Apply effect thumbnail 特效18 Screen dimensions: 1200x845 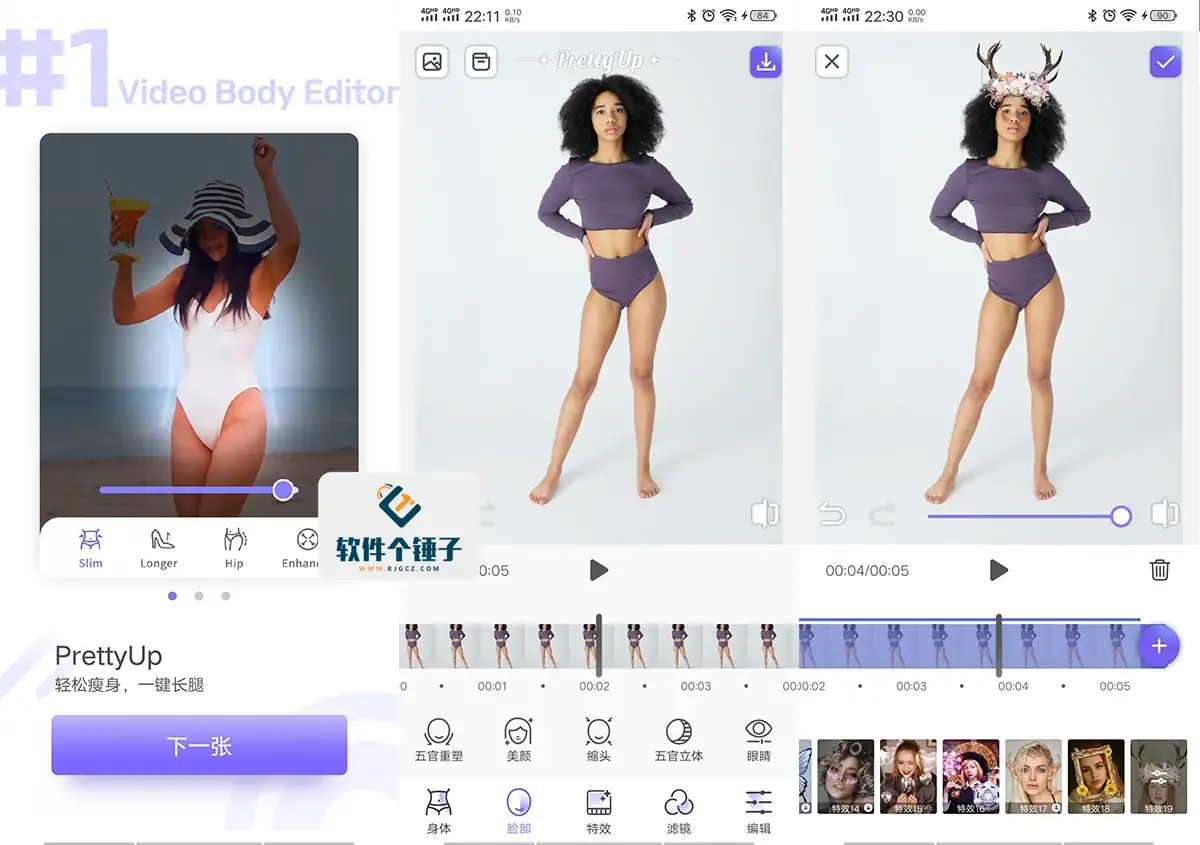[1096, 777]
